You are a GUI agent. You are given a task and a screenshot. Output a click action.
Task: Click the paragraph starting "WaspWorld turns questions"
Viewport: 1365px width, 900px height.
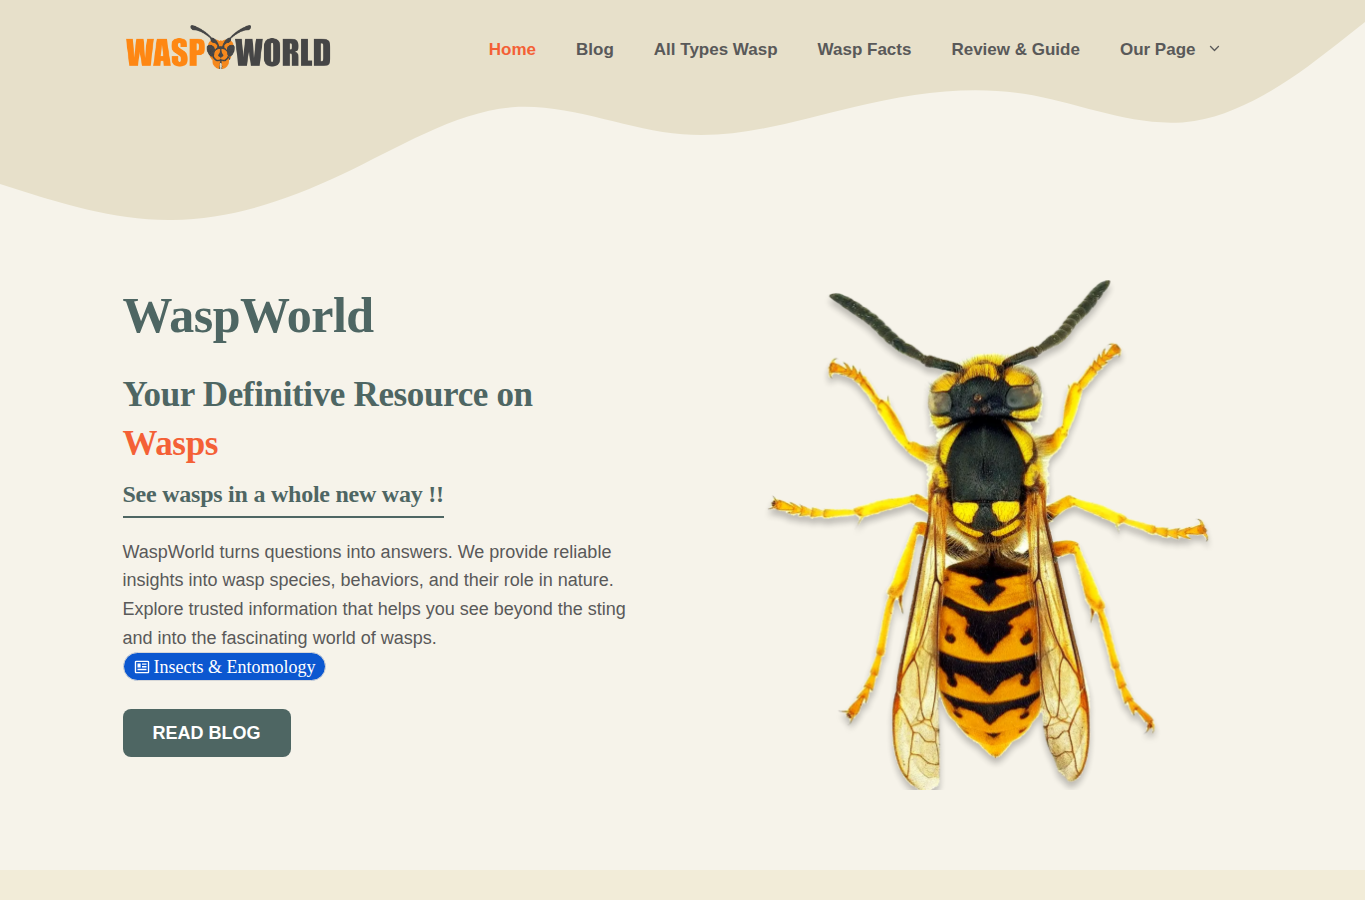click(x=374, y=594)
